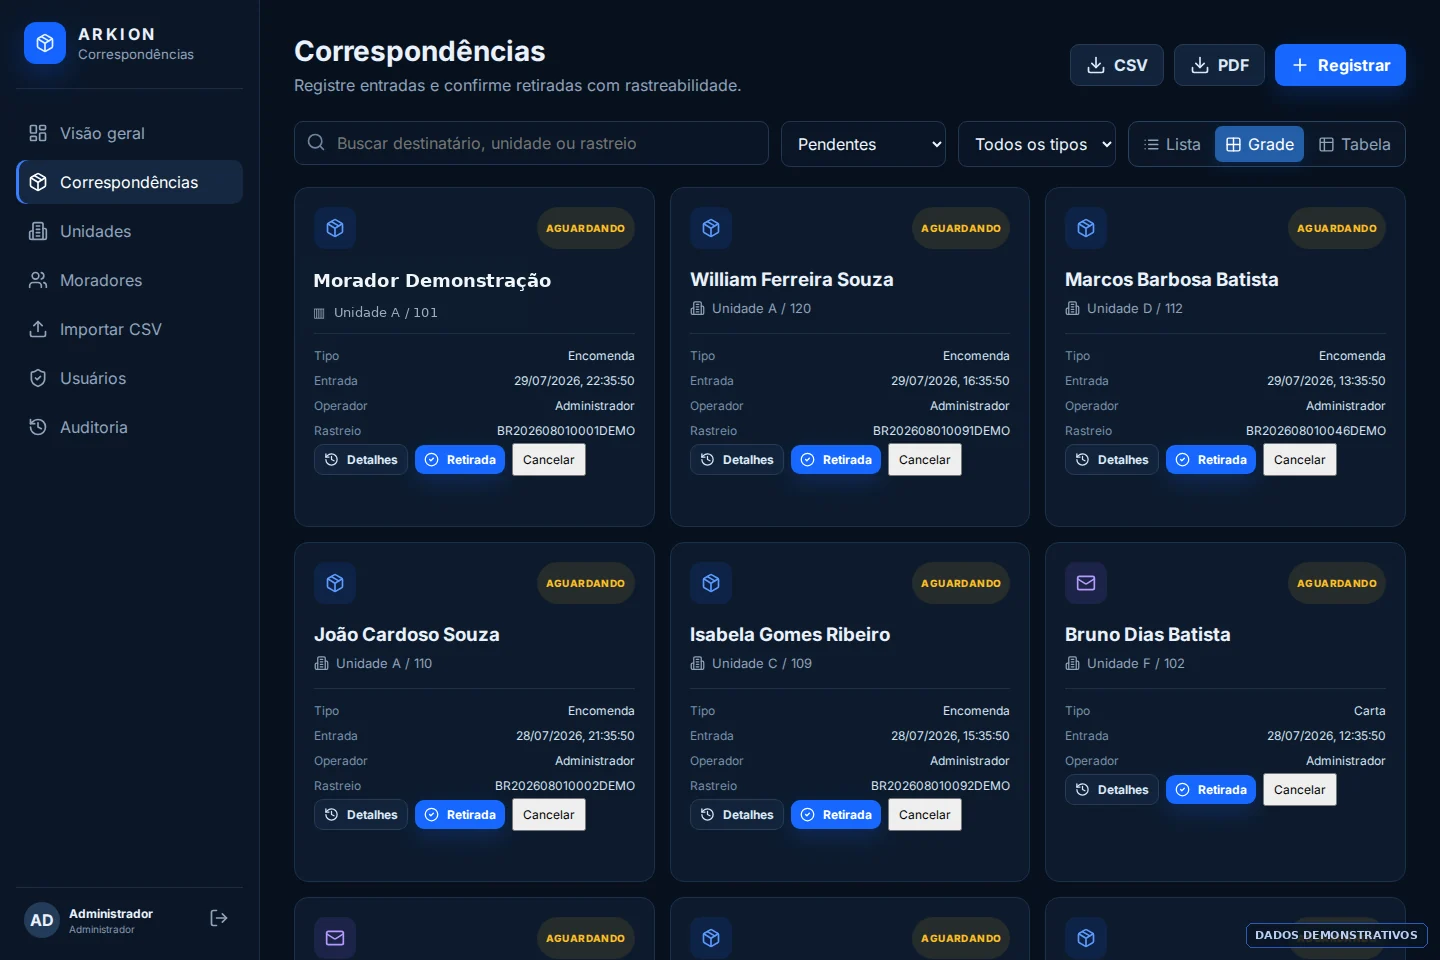1440x960 pixels.
Task: Click the name João Cardoso Souza
Action: coord(407,635)
